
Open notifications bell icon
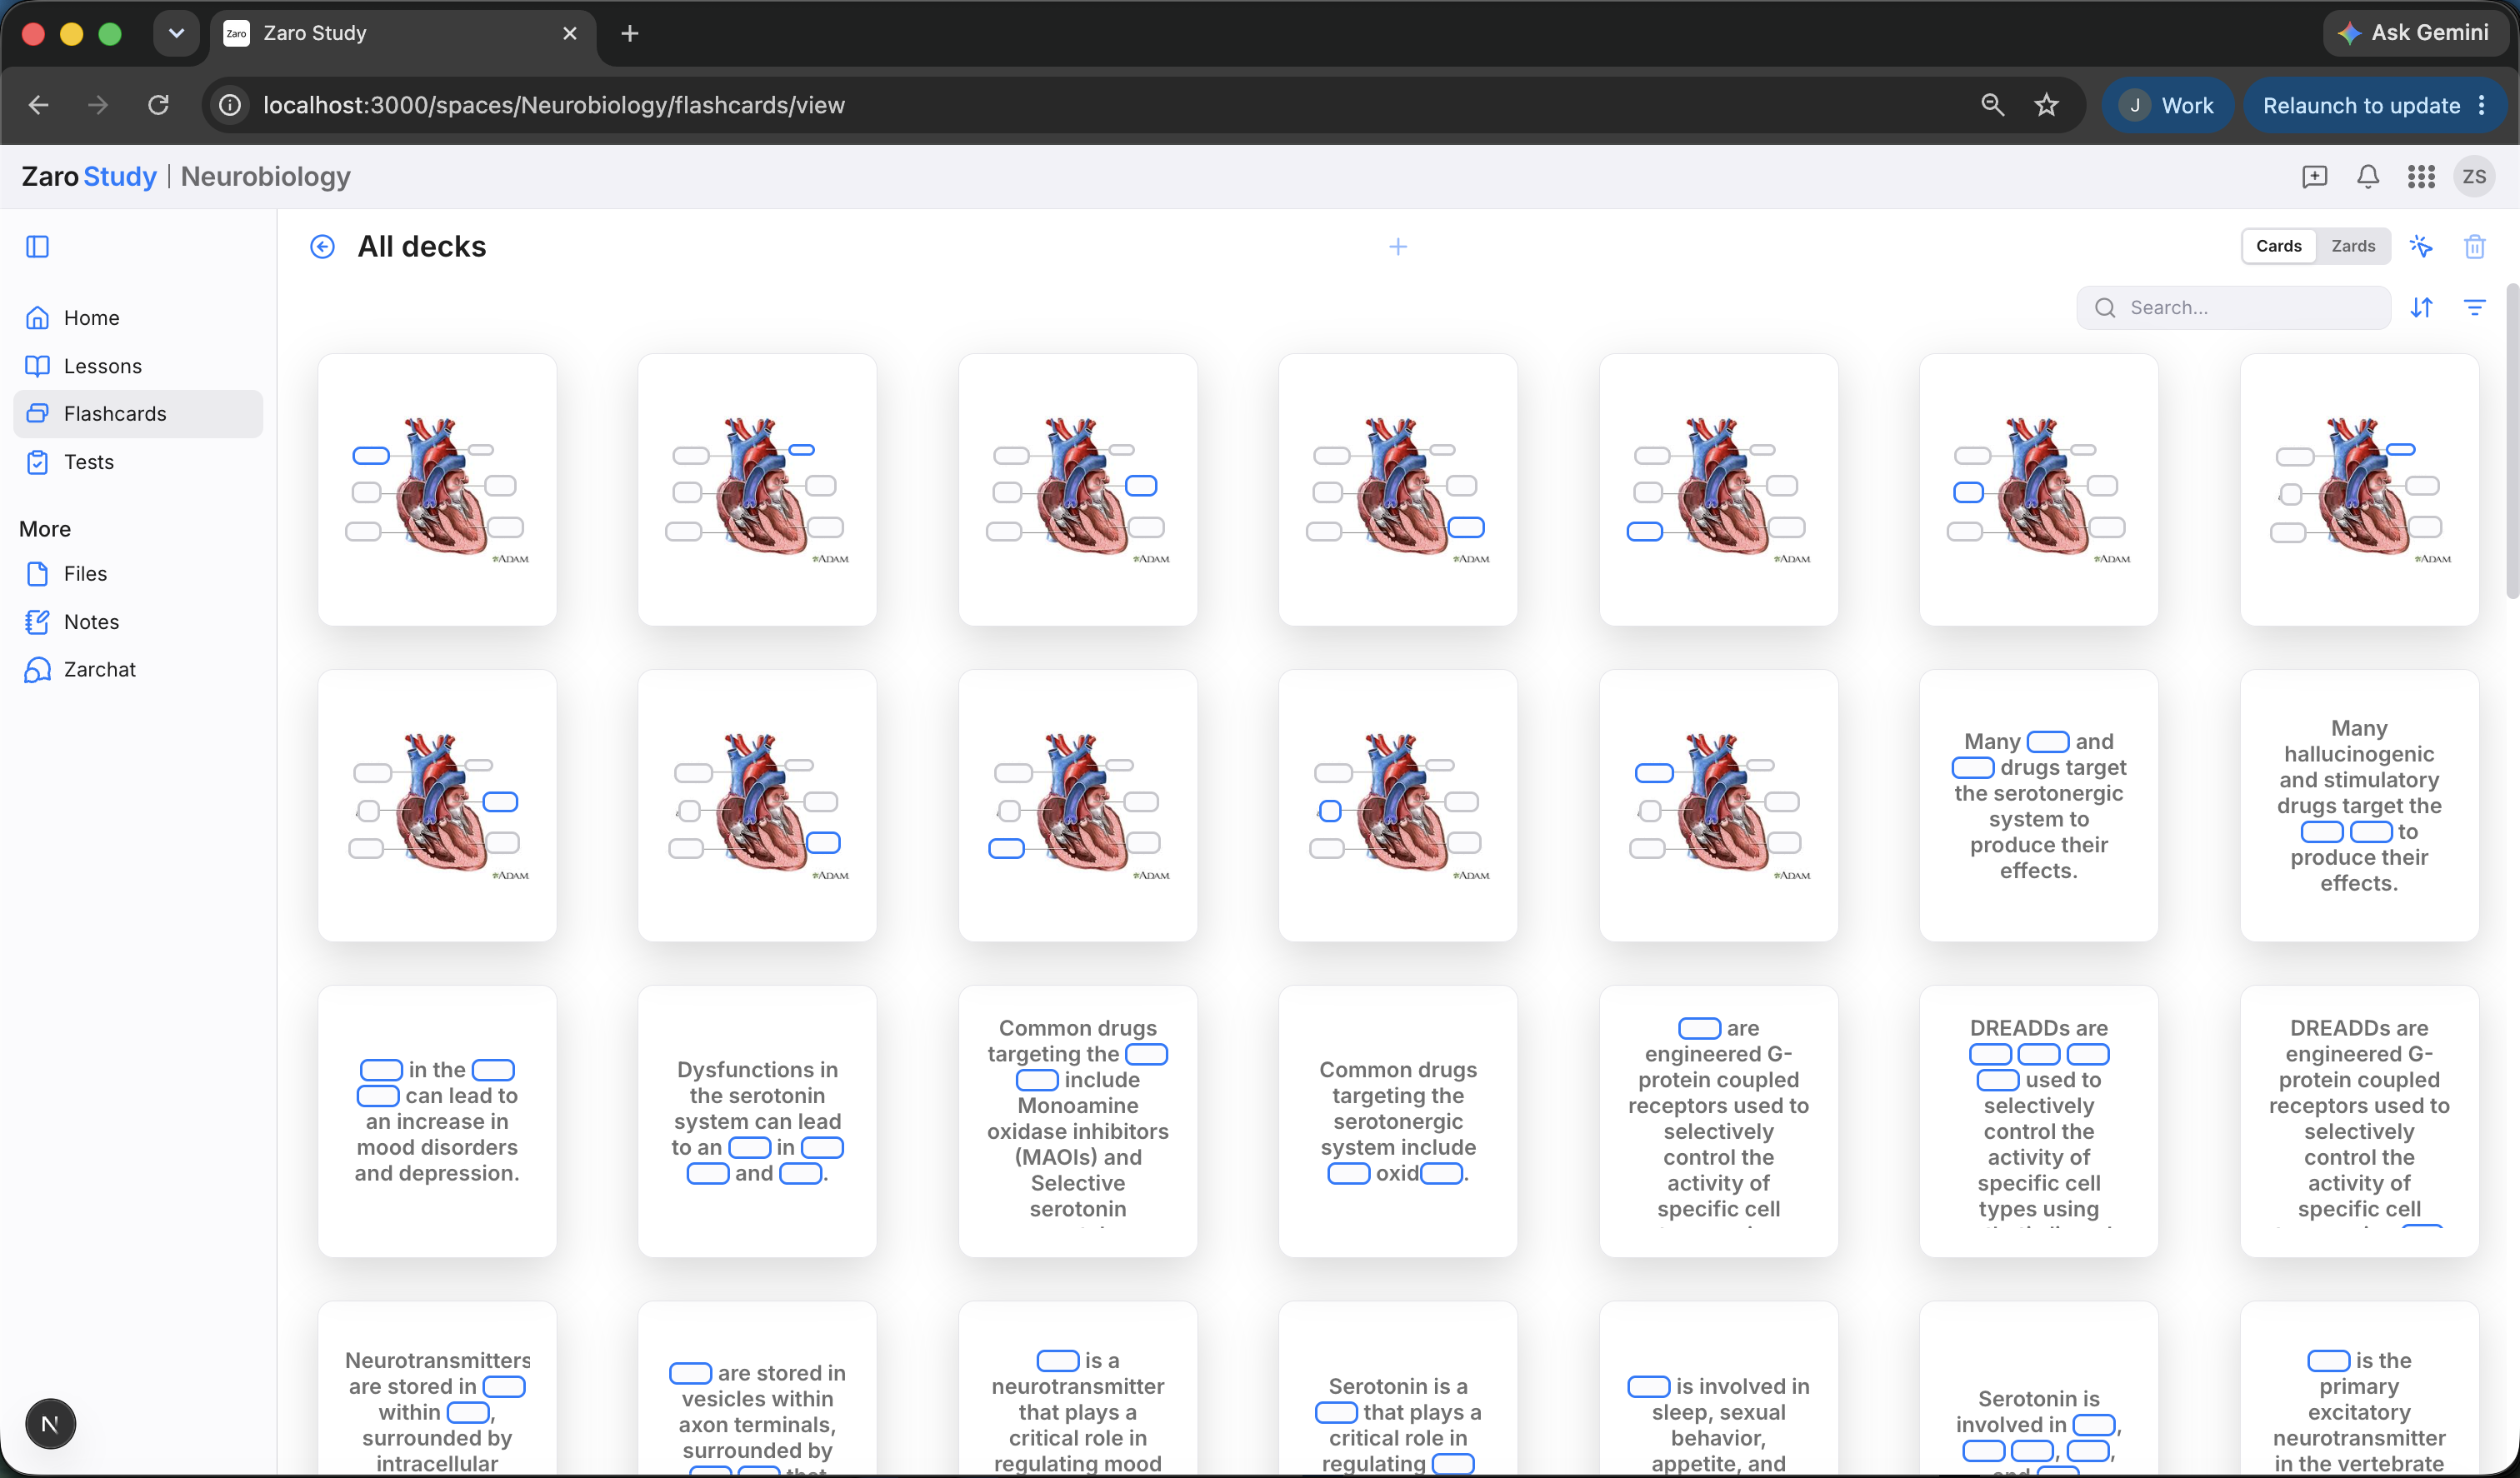[x=2368, y=177]
